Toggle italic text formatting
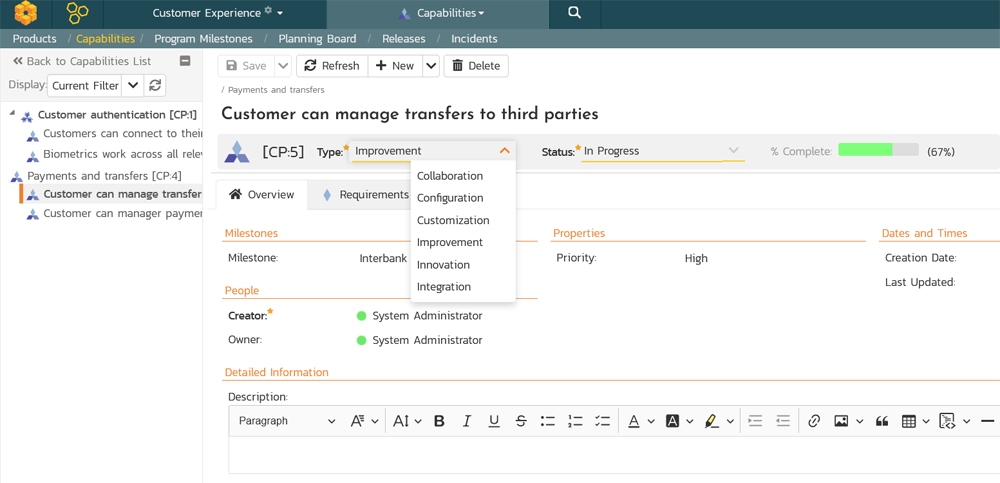The image size is (1000, 483). (466, 421)
